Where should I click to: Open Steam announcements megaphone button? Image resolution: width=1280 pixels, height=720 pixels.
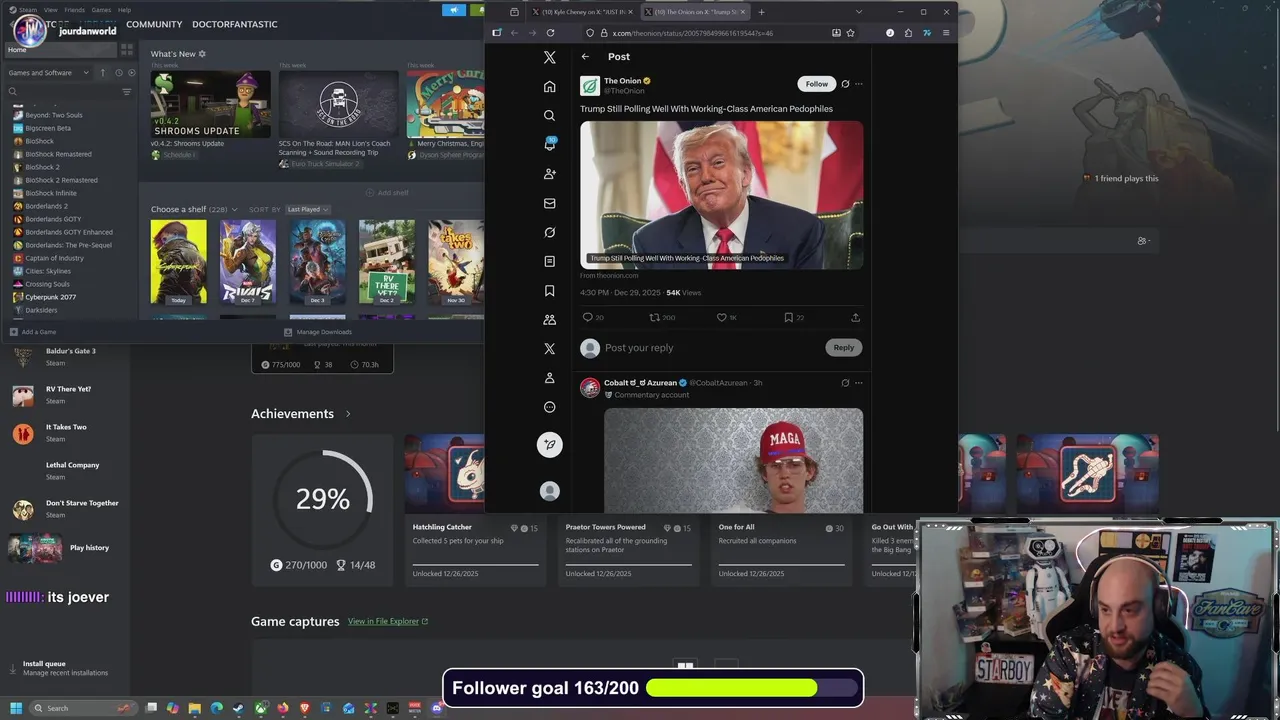pos(454,10)
